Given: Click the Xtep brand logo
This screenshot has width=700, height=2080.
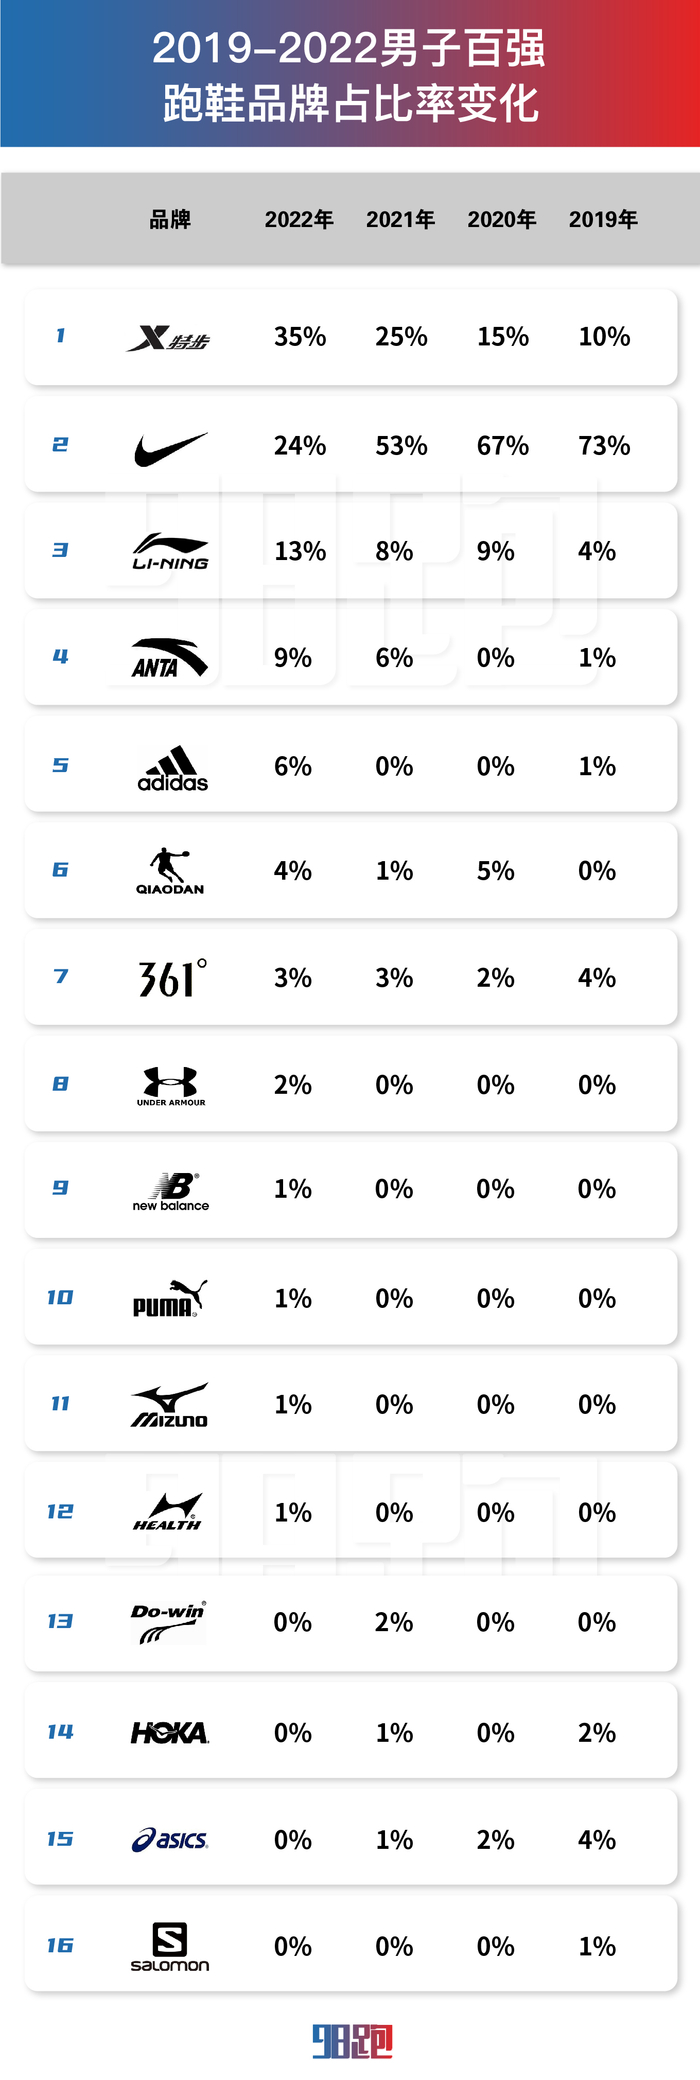Looking at the screenshot, I should click(x=168, y=339).
